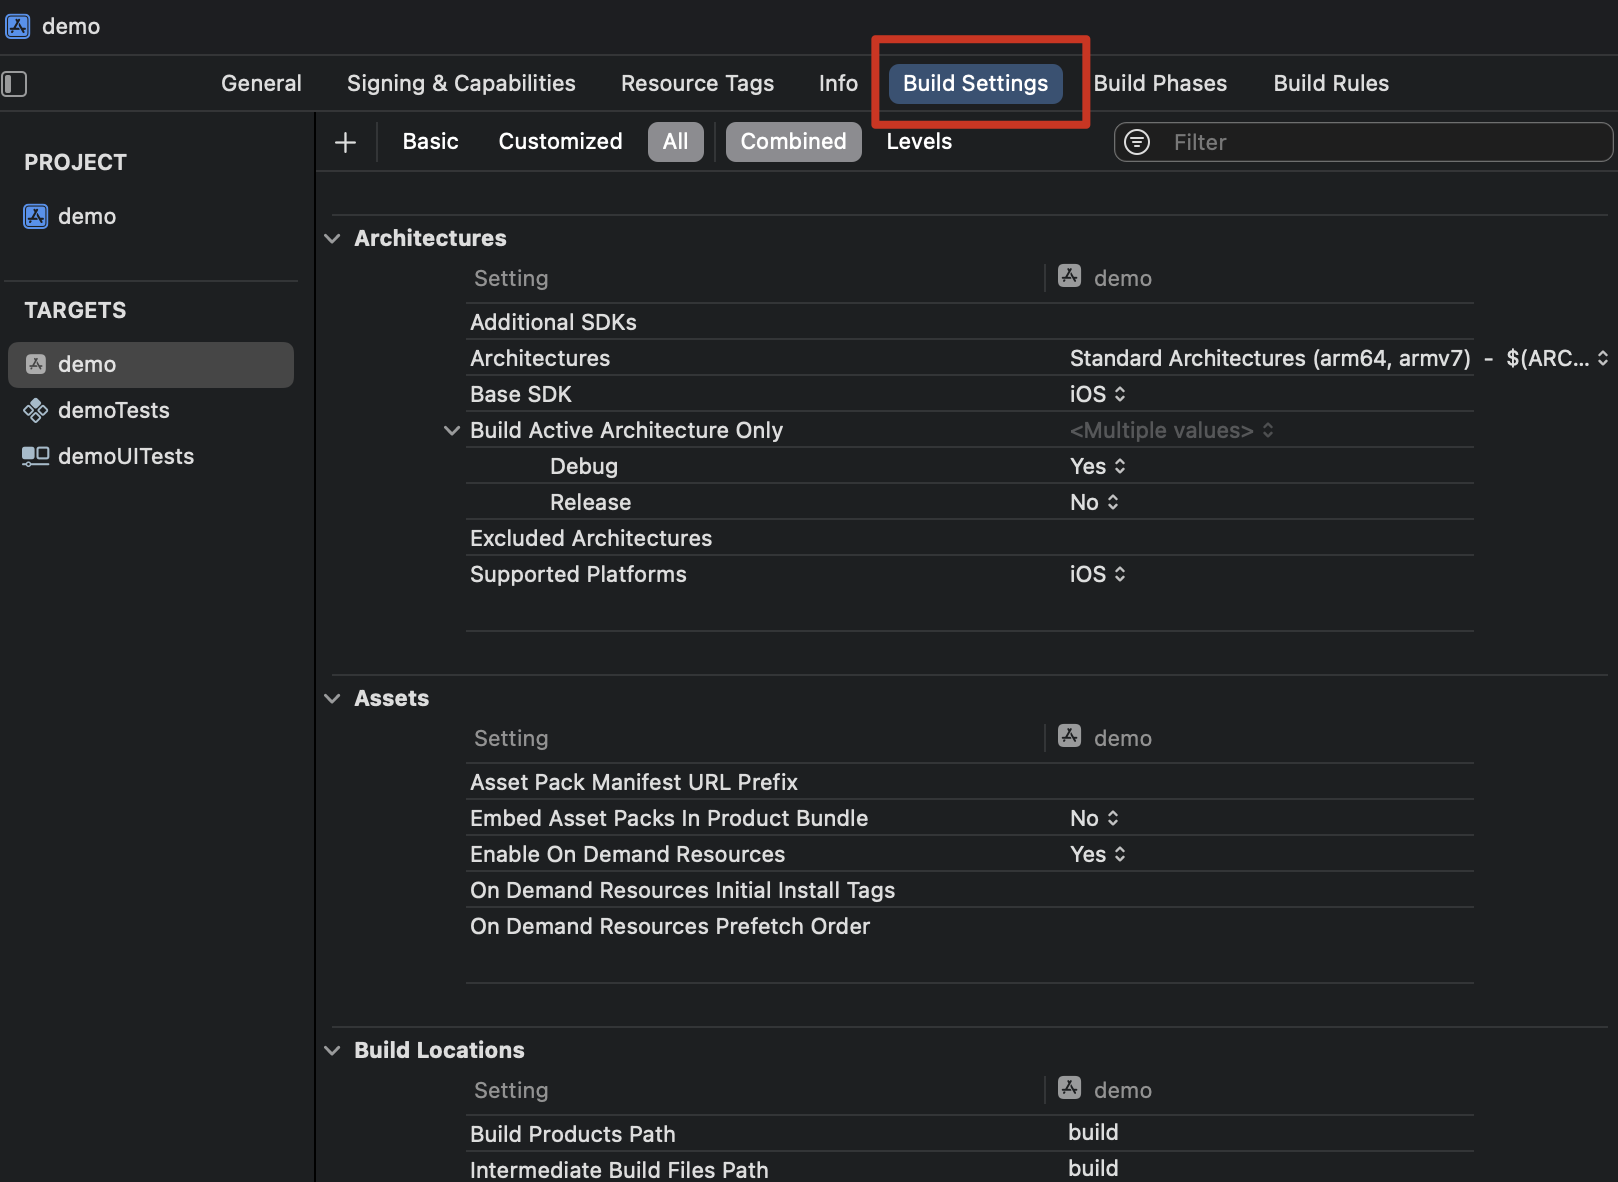Open Signing & Capabilities tab
This screenshot has height=1182, width=1618.
(461, 83)
